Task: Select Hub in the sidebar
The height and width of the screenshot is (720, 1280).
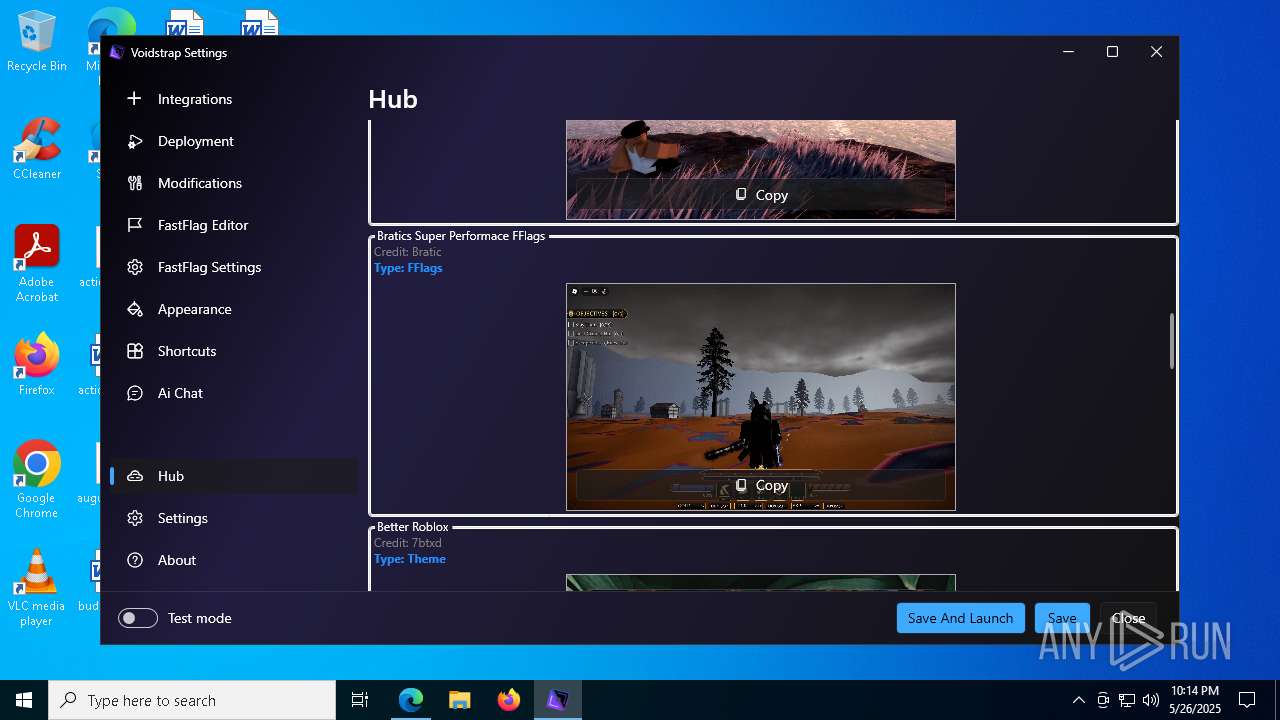Action: (234, 476)
